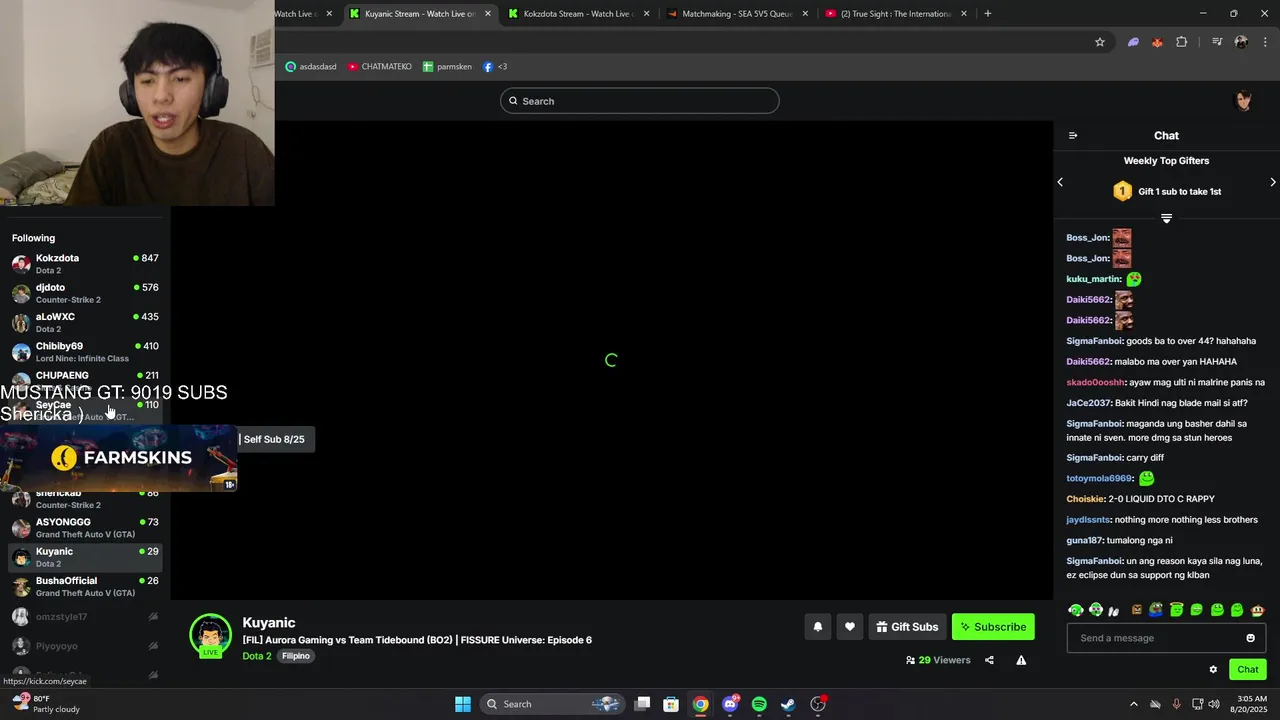The height and width of the screenshot is (720, 1280).
Task: Open chat settings gear icon
Action: [1213, 670]
